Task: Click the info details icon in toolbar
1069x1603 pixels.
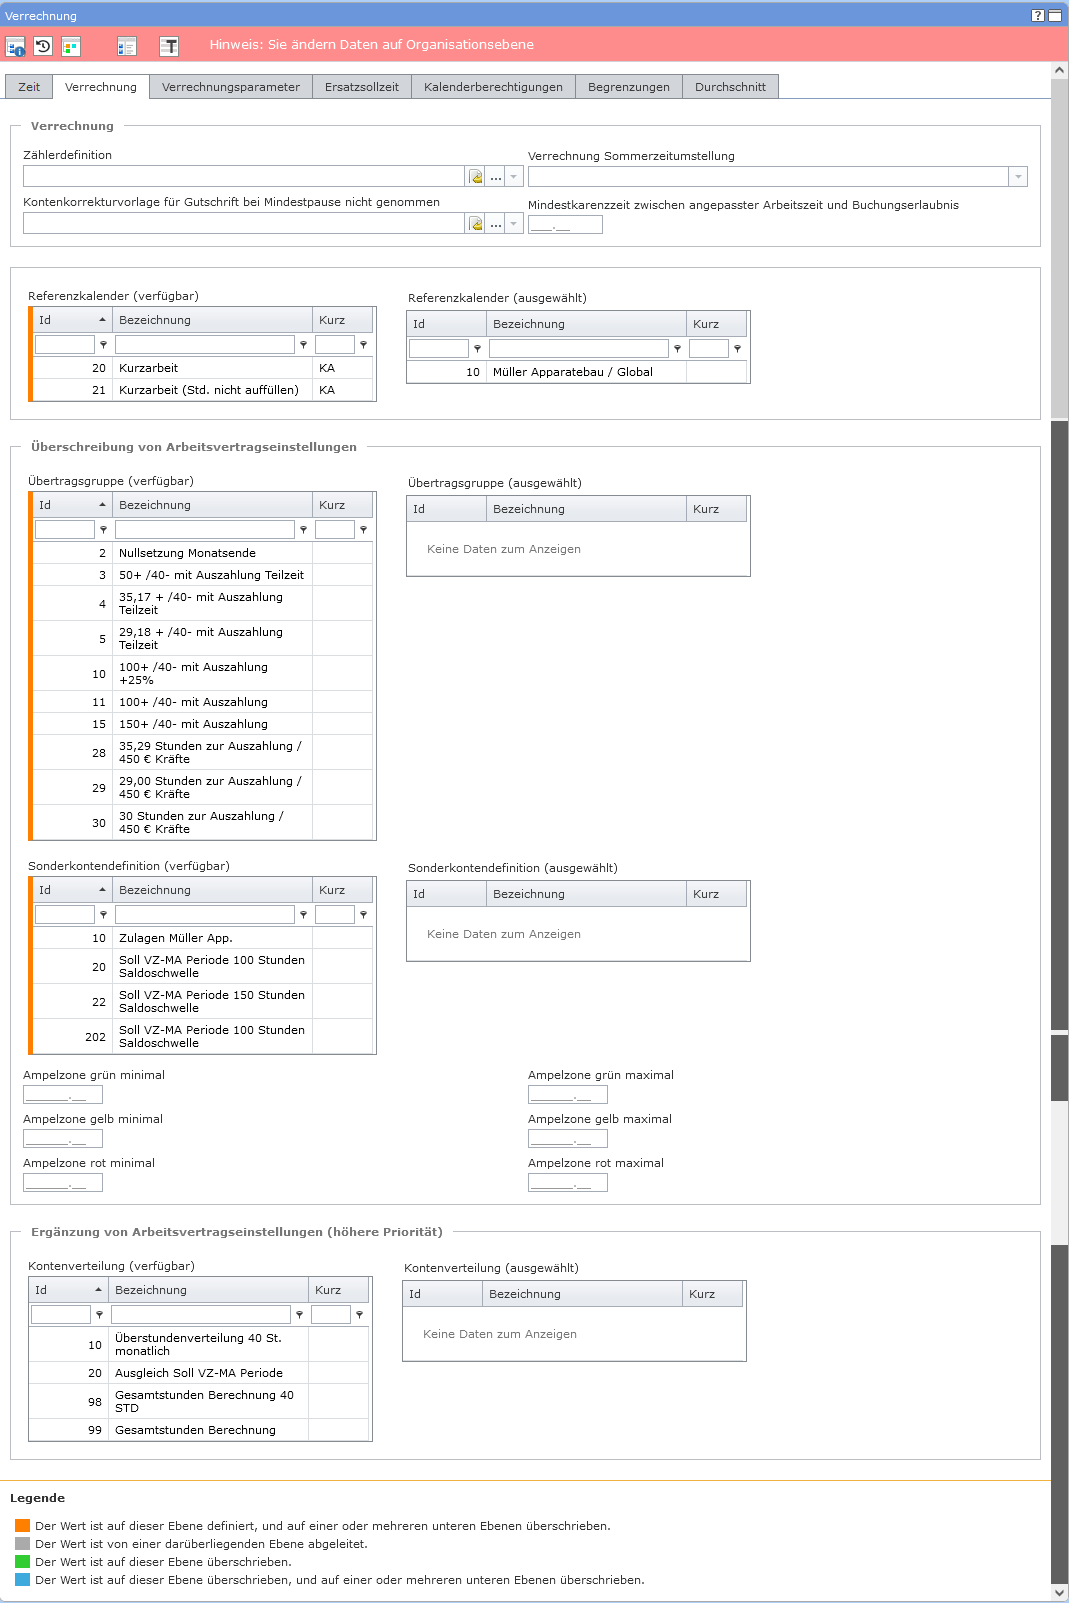Action: (x=16, y=46)
